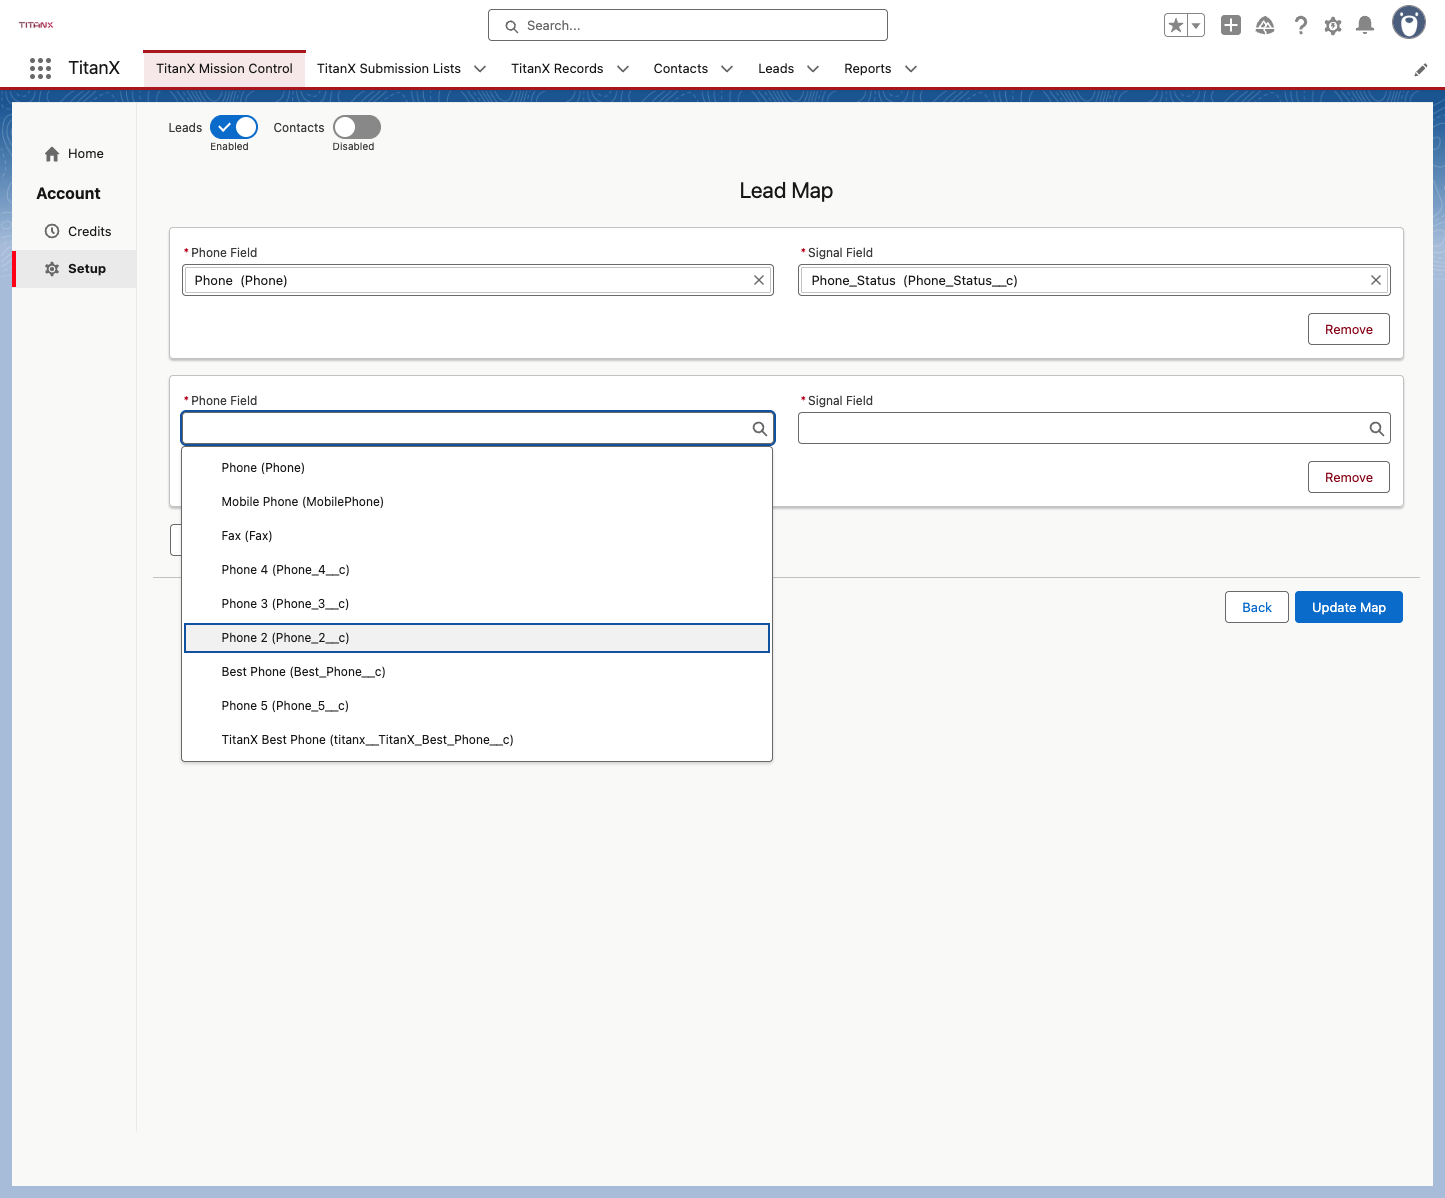1445x1198 pixels.
Task: Open the Trailhead guidance icon
Action: [1265, 25]
